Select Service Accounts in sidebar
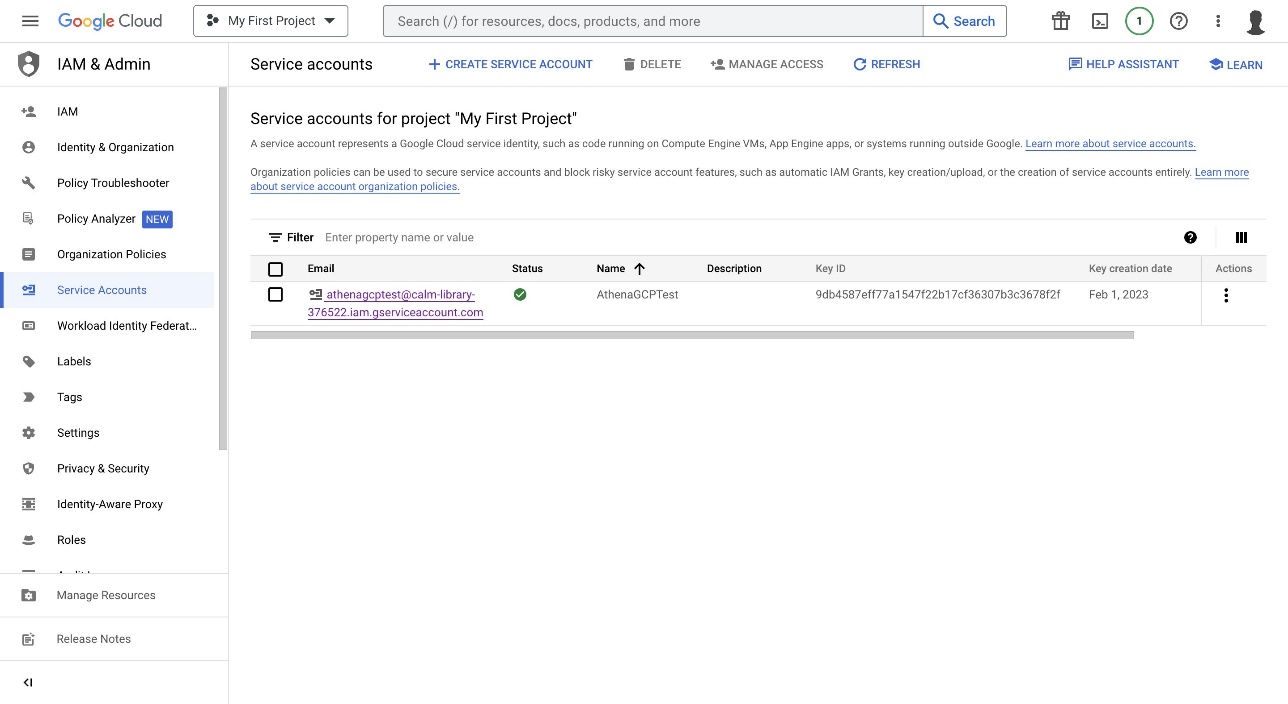The image size is (1288, 704). [107, 290]
